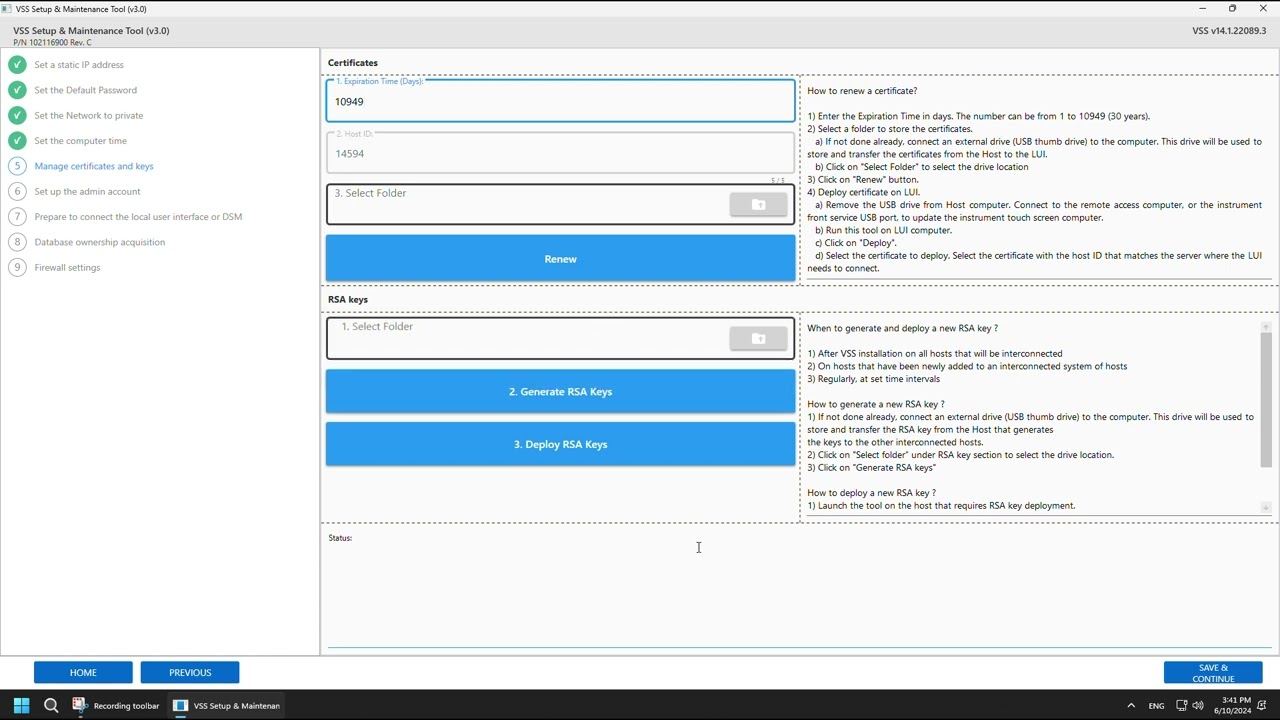Click the Network to private checkmark icon
Viewport: 1280px width, 720px height.
(x=17, y=115)
